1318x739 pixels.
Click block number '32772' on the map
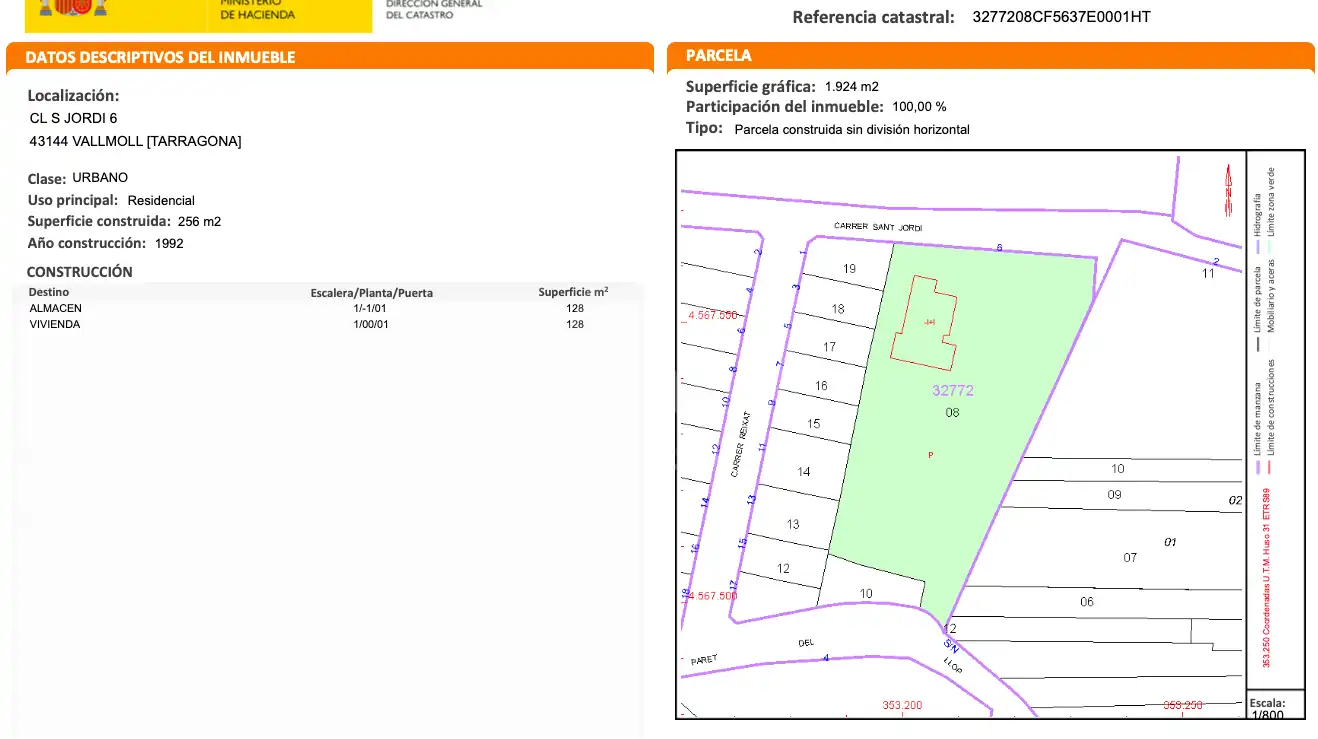pyautogui.click(x=952, y=391)
